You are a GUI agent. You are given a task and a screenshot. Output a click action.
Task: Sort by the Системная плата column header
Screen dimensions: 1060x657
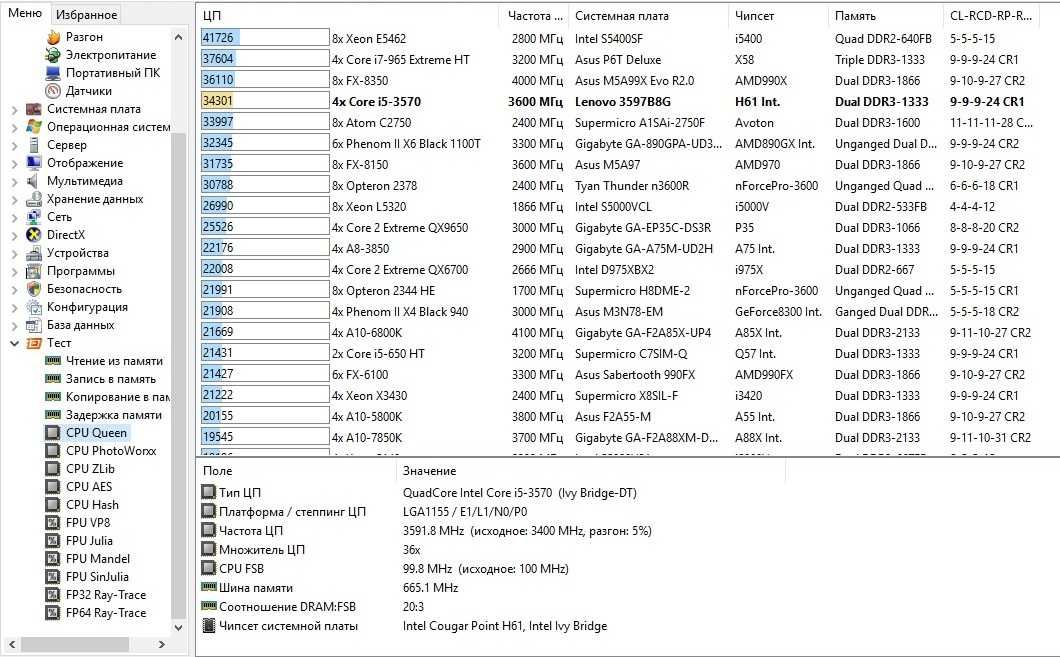648,16
